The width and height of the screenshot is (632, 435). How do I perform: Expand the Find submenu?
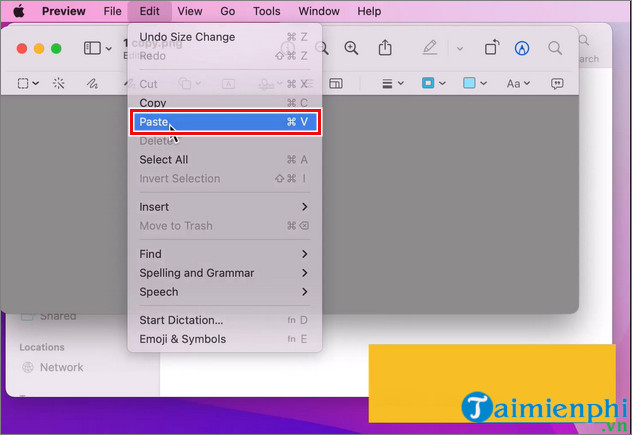(224, 254)
